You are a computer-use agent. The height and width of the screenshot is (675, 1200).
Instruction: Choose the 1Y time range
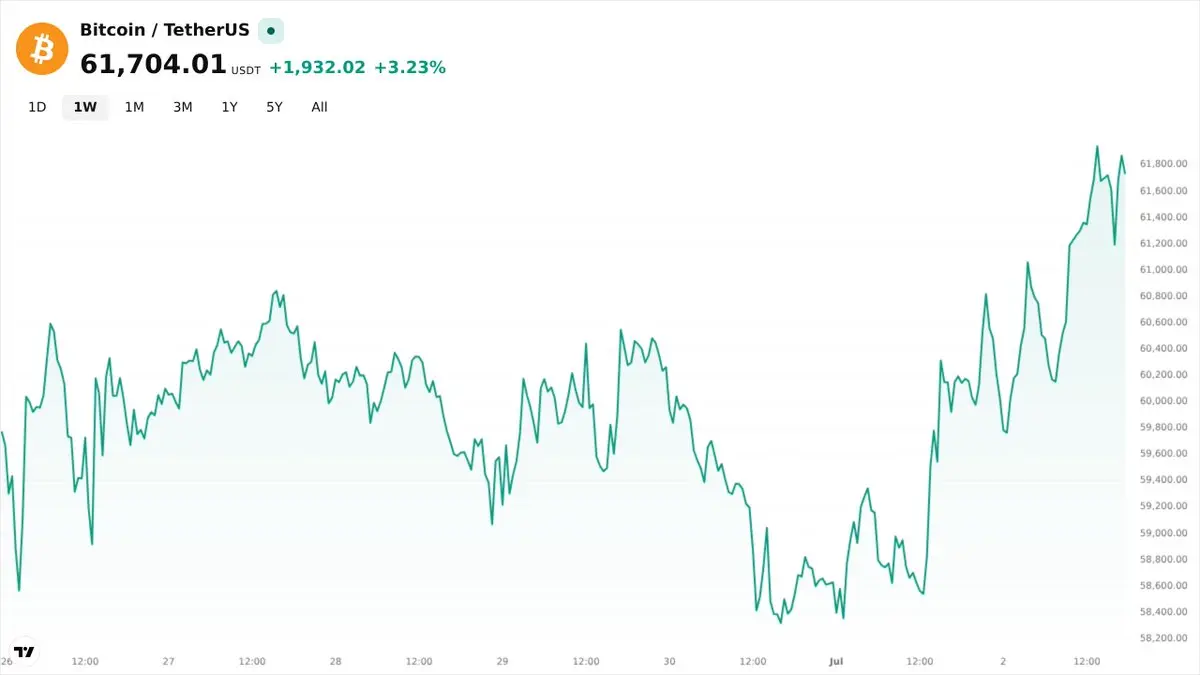pyautogui.click(x=229, y=107)
